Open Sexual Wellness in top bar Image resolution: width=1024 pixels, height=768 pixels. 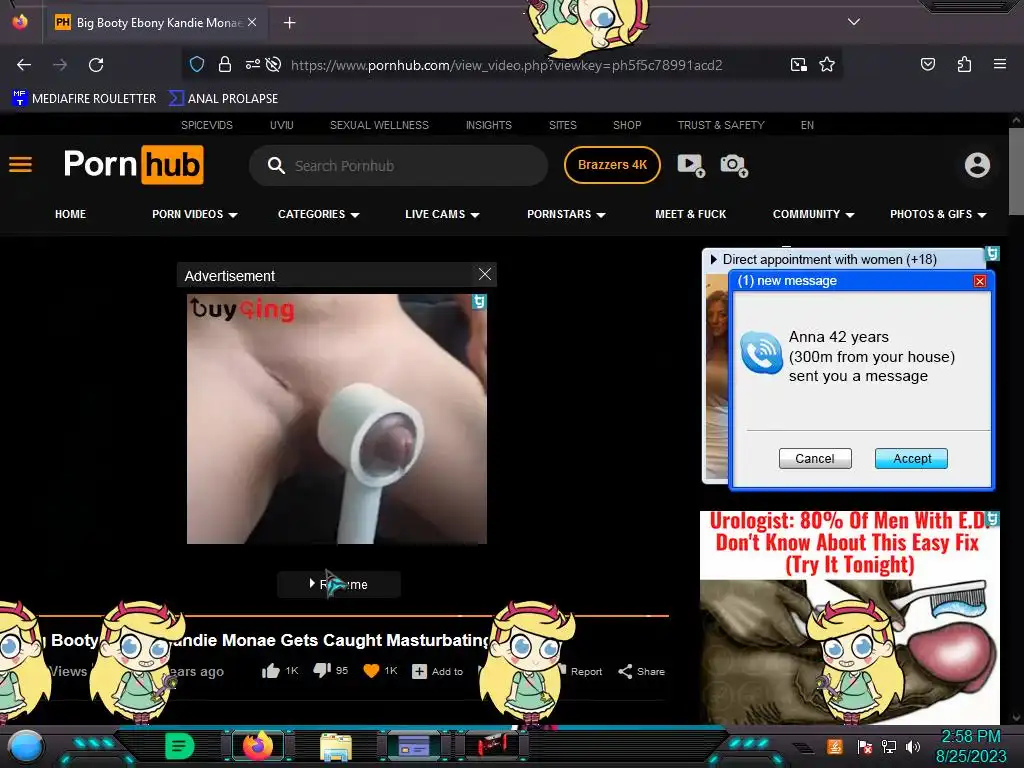click(379, 125)
